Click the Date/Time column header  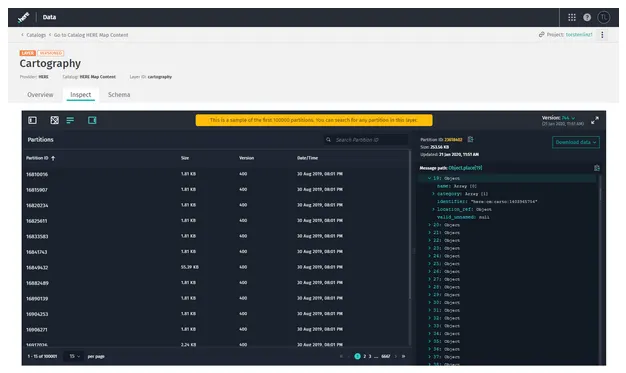click(x=307, y=158)
